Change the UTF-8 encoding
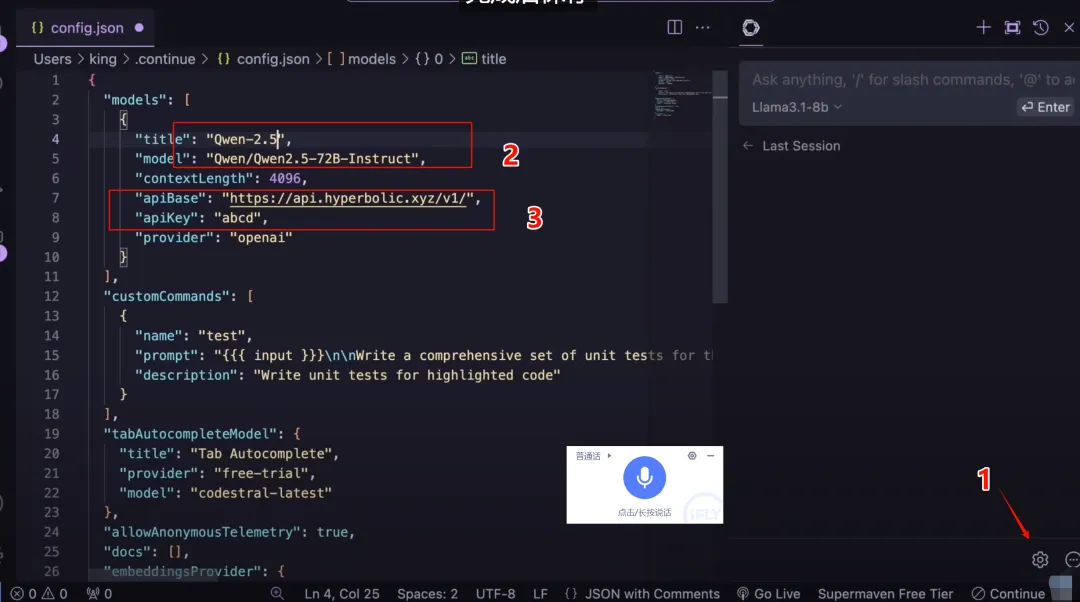 [x=495, y=593]
